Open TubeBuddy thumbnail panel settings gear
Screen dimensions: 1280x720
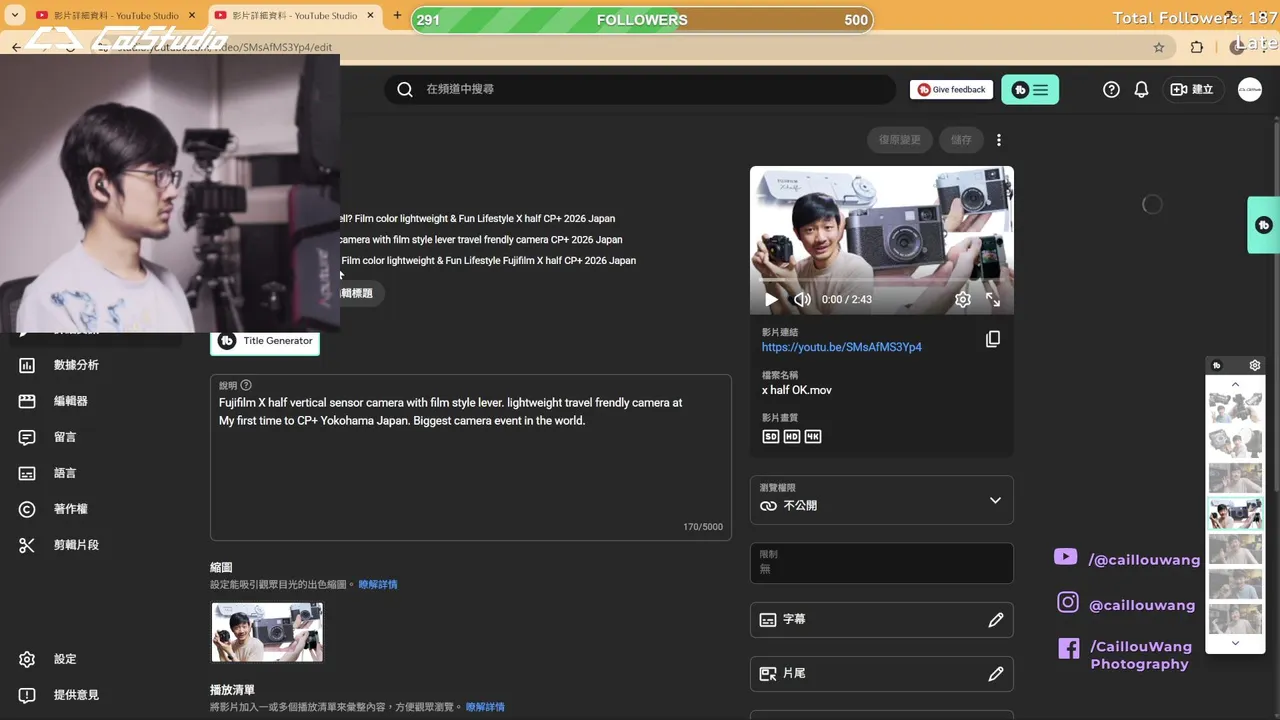(x=1255, y=365)
